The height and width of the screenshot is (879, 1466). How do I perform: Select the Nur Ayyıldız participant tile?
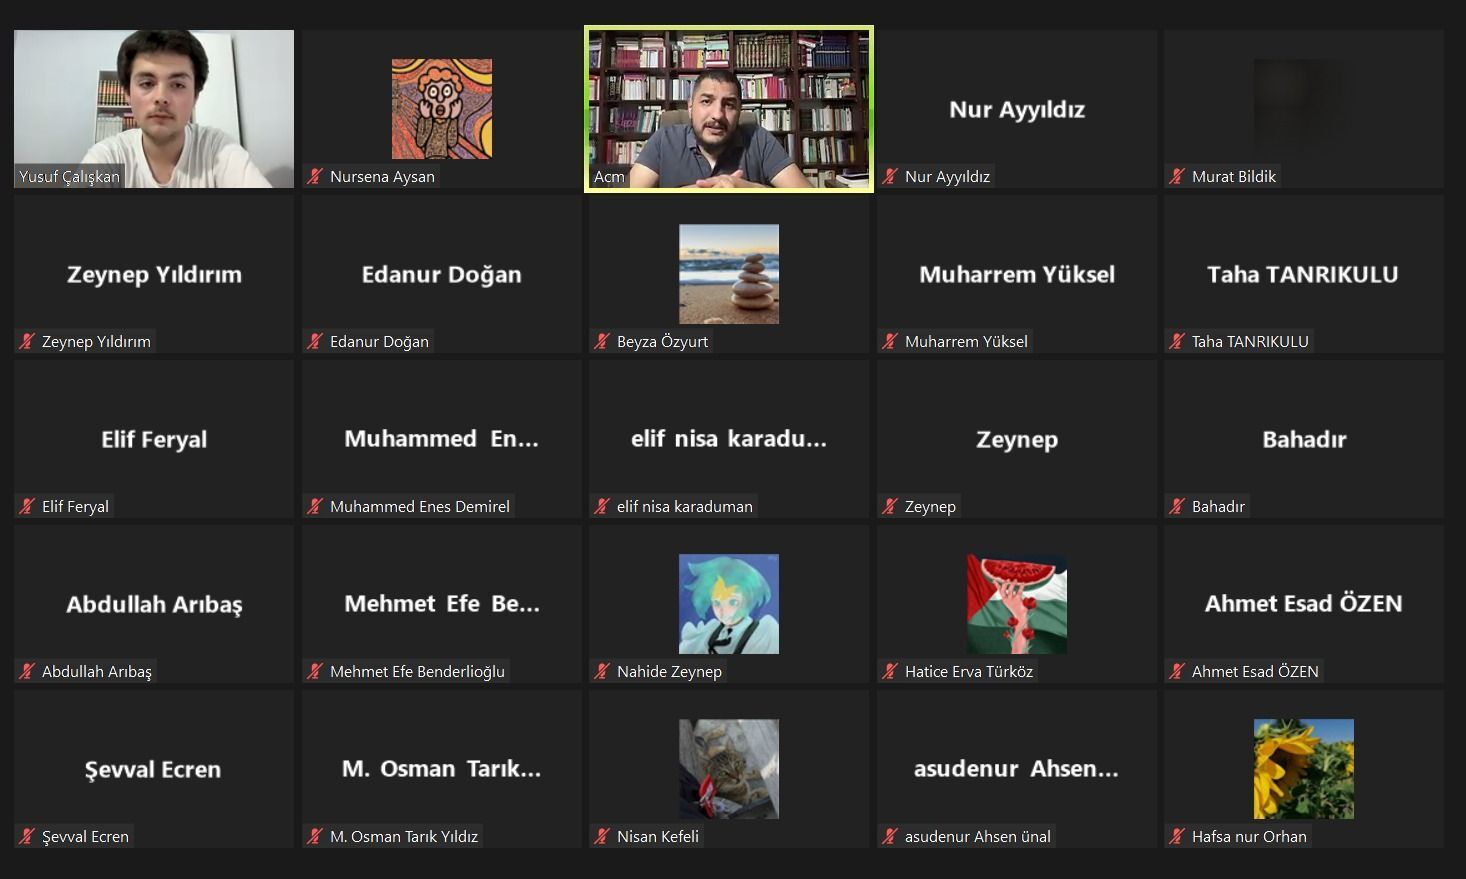point(1017,109)
